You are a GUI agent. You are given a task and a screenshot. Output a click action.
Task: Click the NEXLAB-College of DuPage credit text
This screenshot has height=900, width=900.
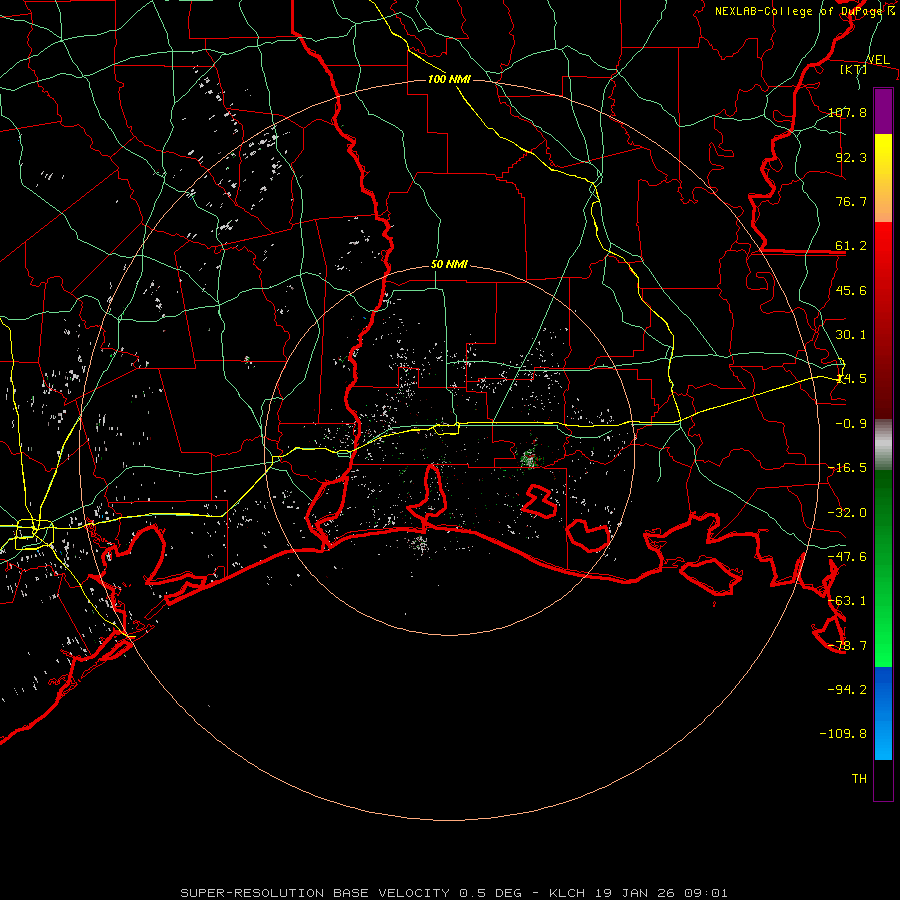pyautogui.click(x=800, y=11)
